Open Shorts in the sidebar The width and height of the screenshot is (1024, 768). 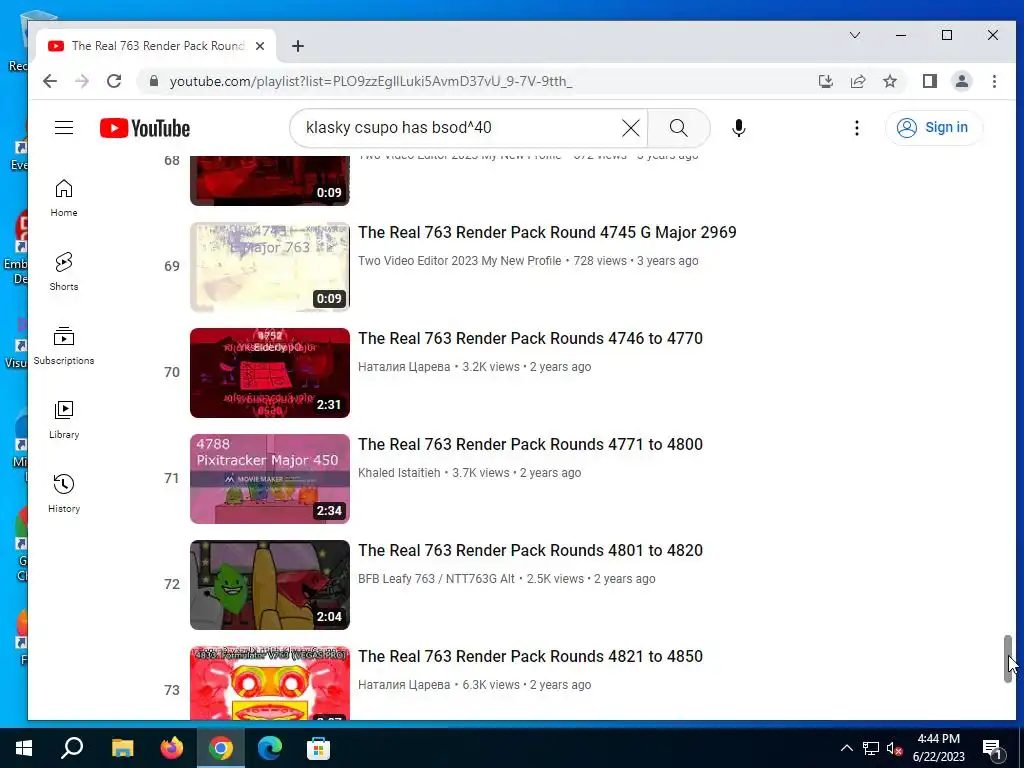click(63, 272)
